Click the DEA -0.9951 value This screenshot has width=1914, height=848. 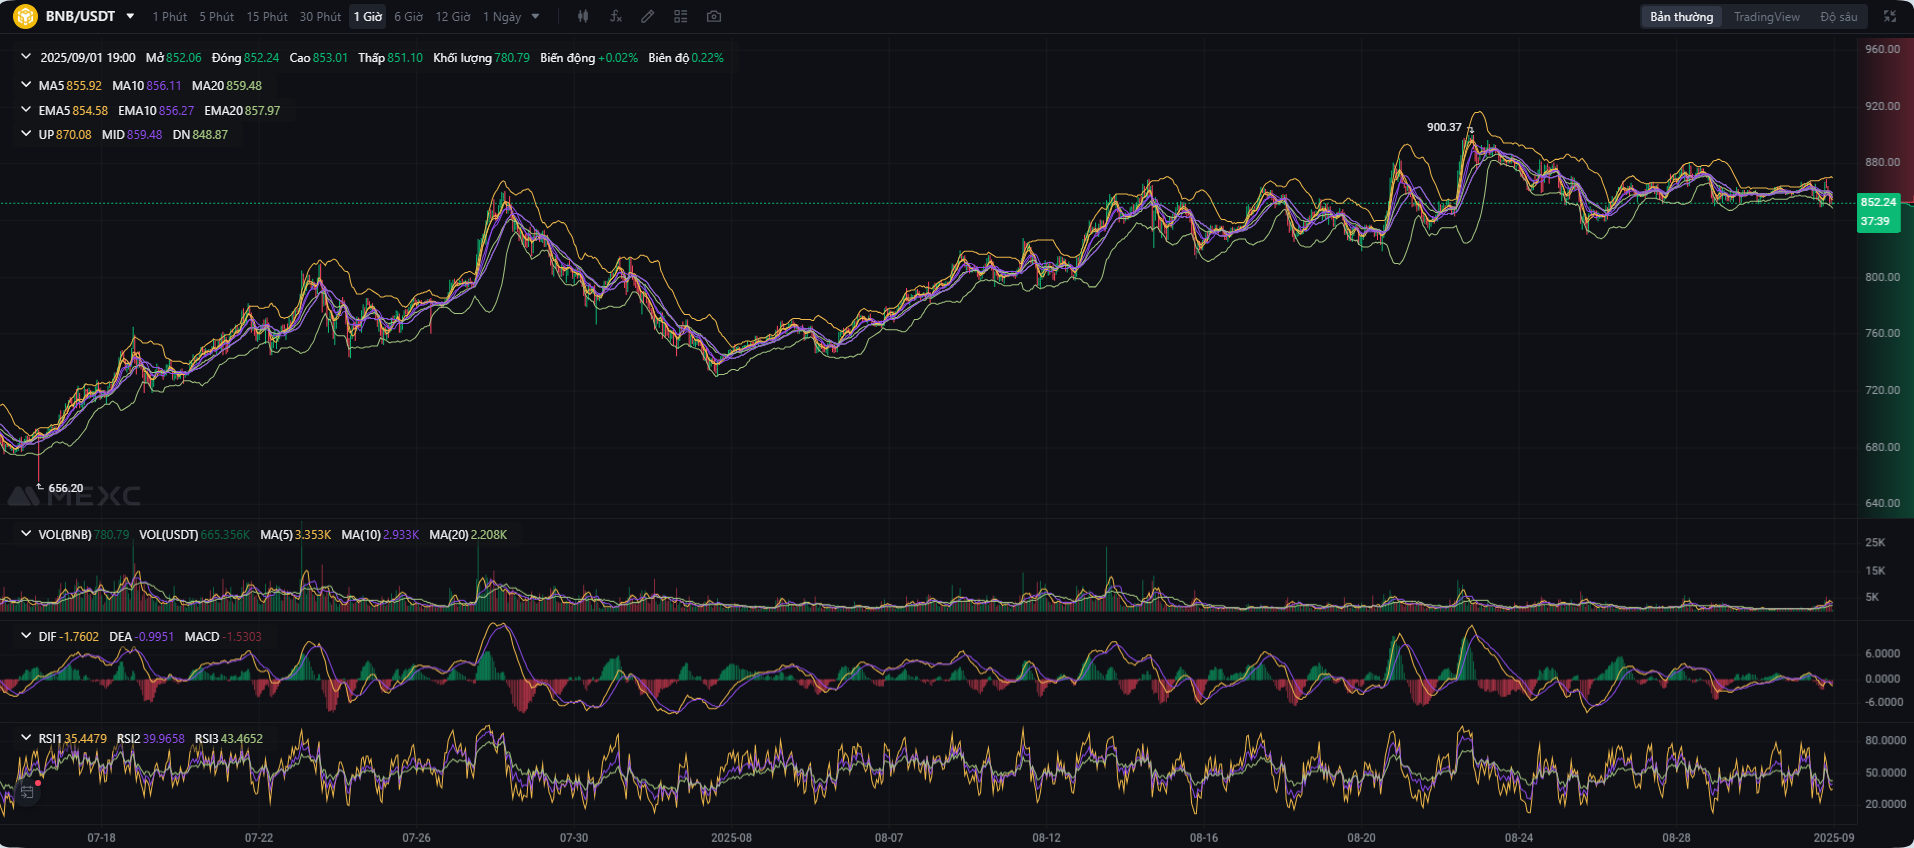point(141,637)
